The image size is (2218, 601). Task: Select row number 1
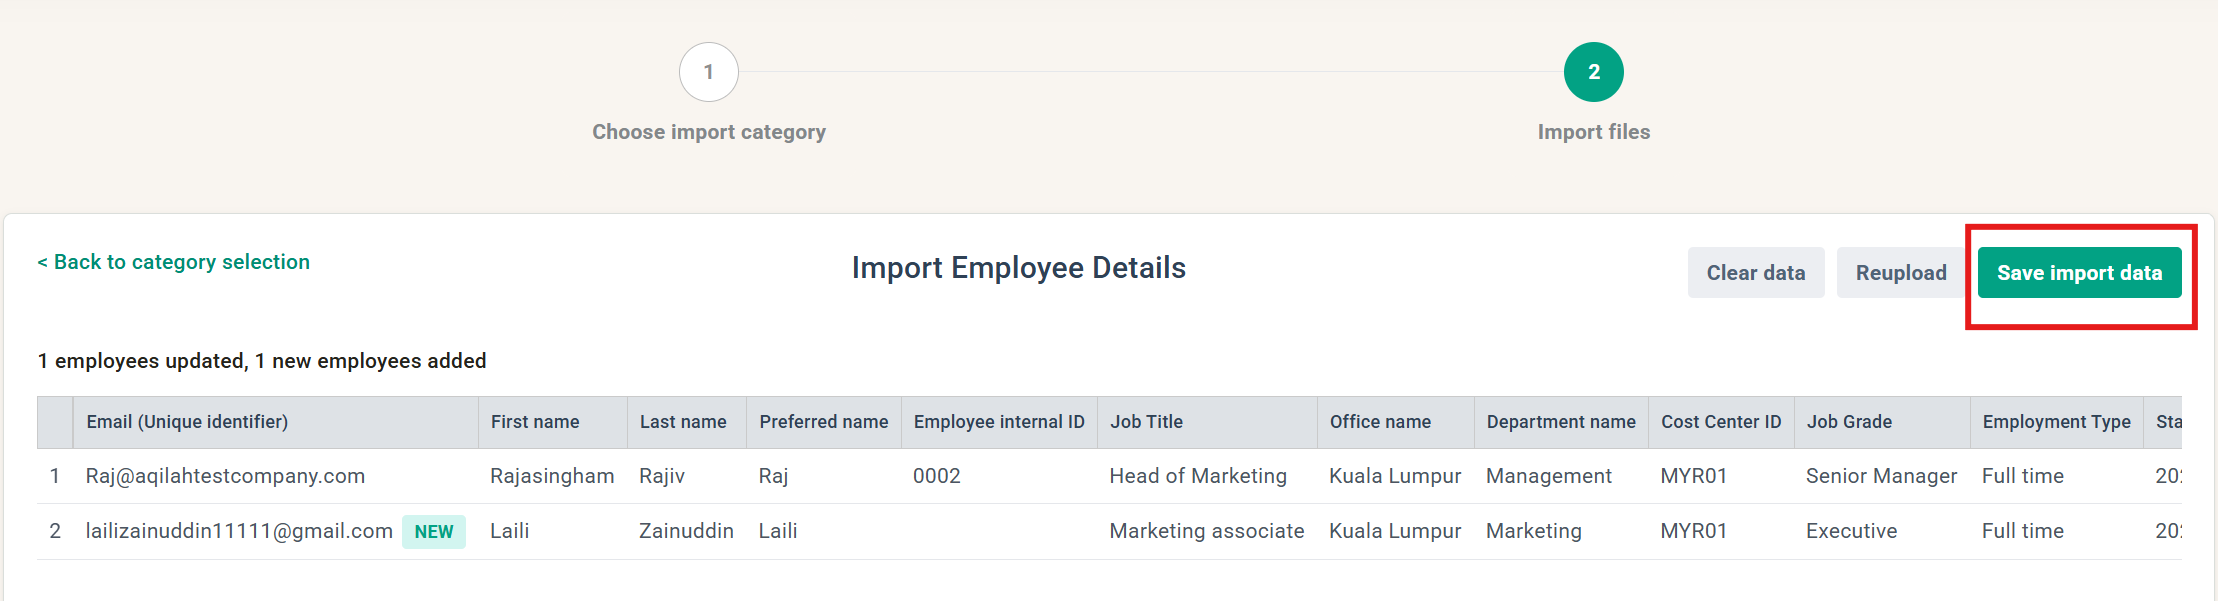(x=55, y=476)
